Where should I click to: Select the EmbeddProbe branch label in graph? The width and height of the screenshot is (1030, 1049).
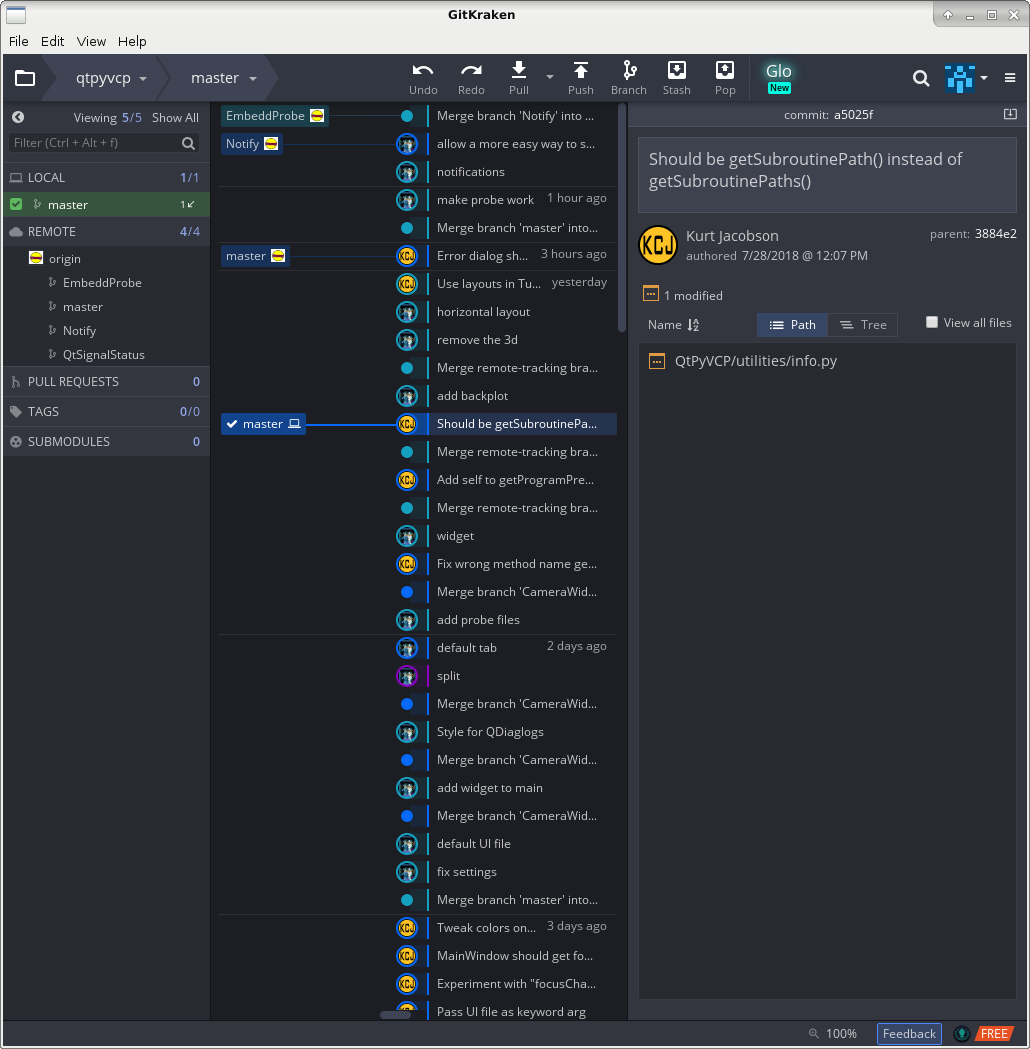[274, 116]
